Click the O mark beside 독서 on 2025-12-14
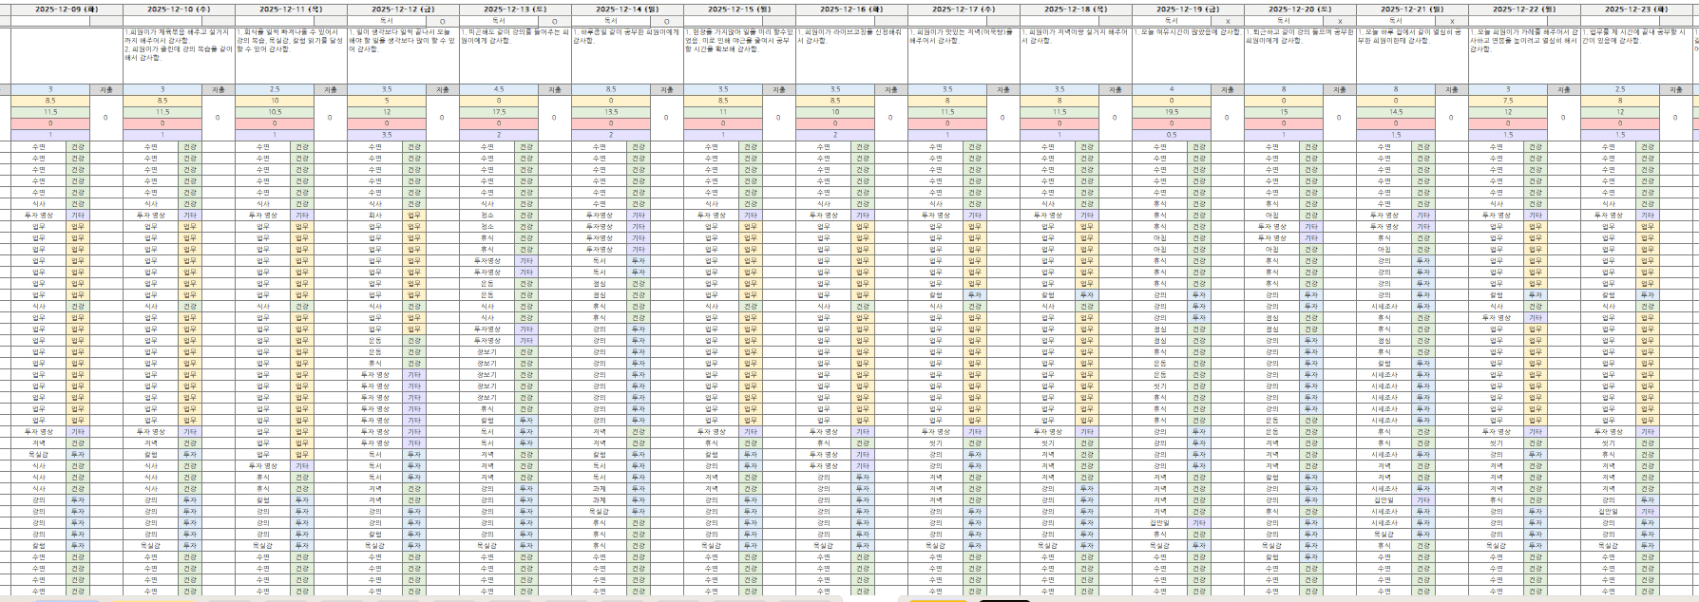 pos(667,20)
